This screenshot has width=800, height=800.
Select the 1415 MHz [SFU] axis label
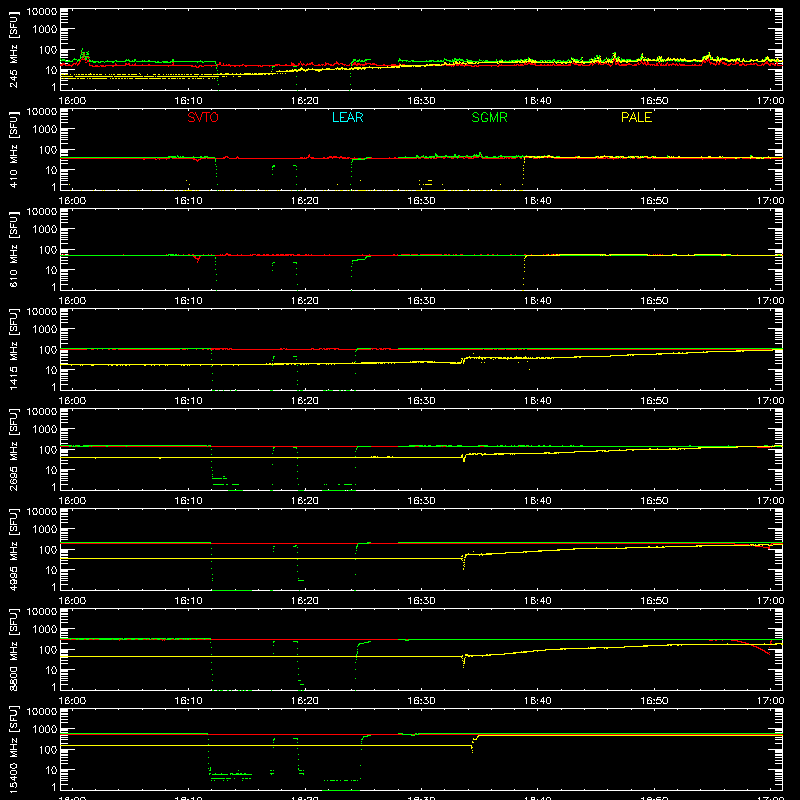(13, 350)
